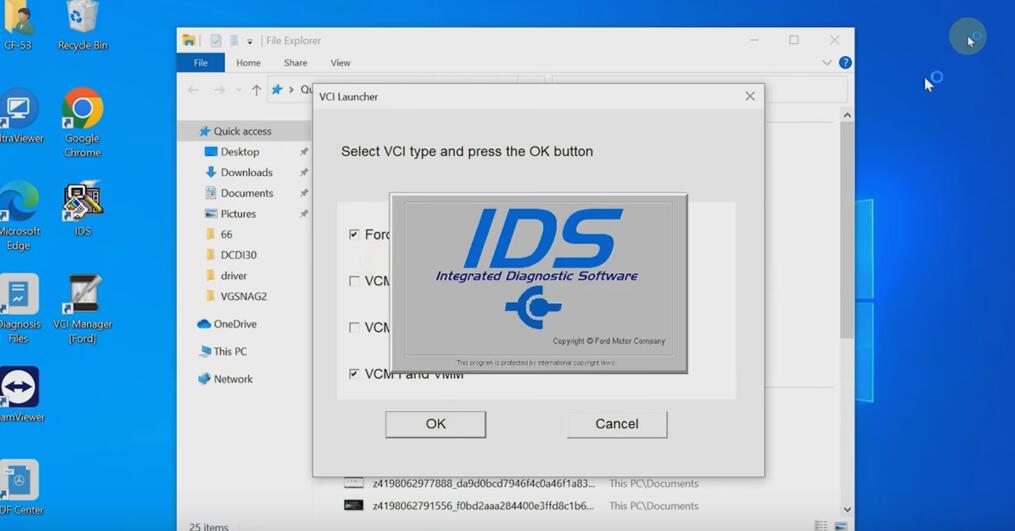Switch to details view icon in status bar

821,526
